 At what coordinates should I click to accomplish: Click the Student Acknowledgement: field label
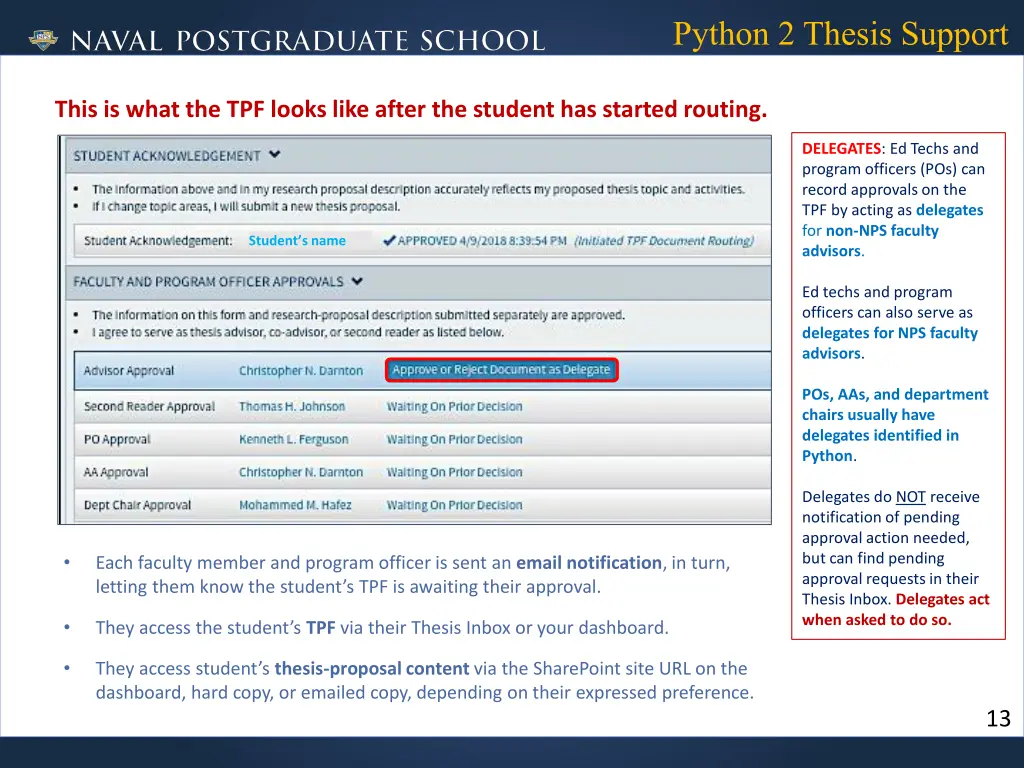tap(158, 240)
